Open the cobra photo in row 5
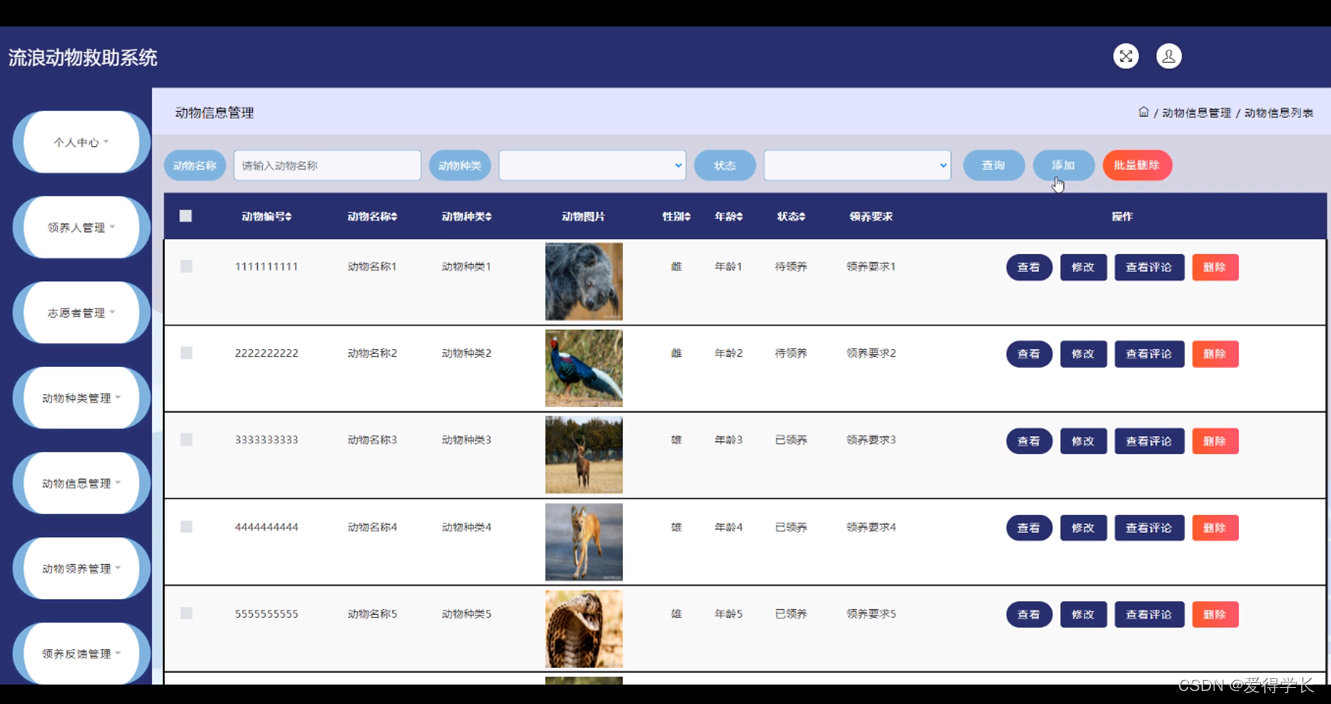Screen dimensions: 1331x704 (584, 629)
